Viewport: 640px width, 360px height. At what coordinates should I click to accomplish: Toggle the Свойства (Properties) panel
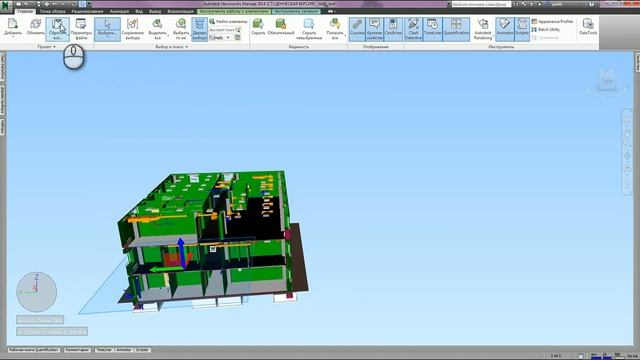click(393, 29)
